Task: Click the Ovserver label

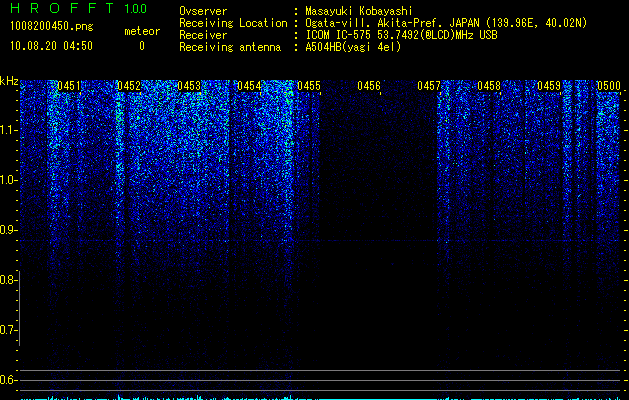Action: coord(203,11)
